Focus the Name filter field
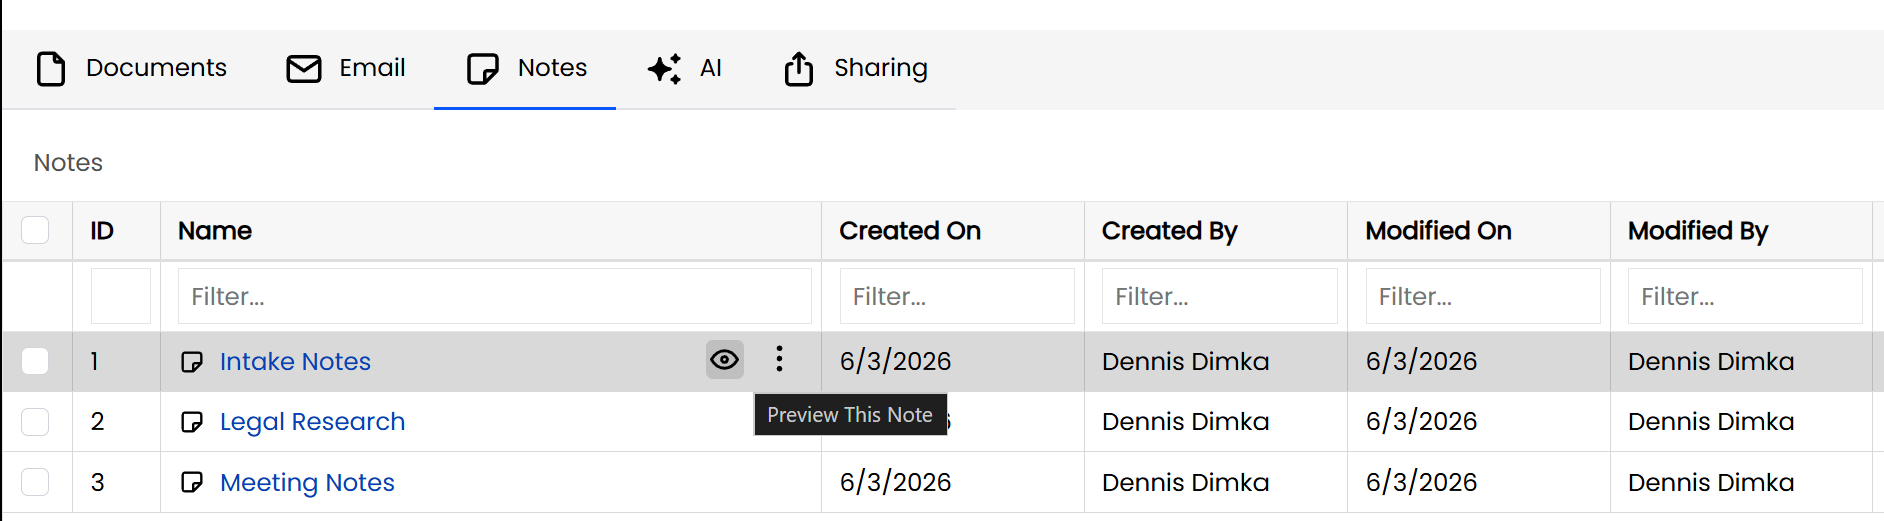The image size is (1884, 521). tap(495, 296)
